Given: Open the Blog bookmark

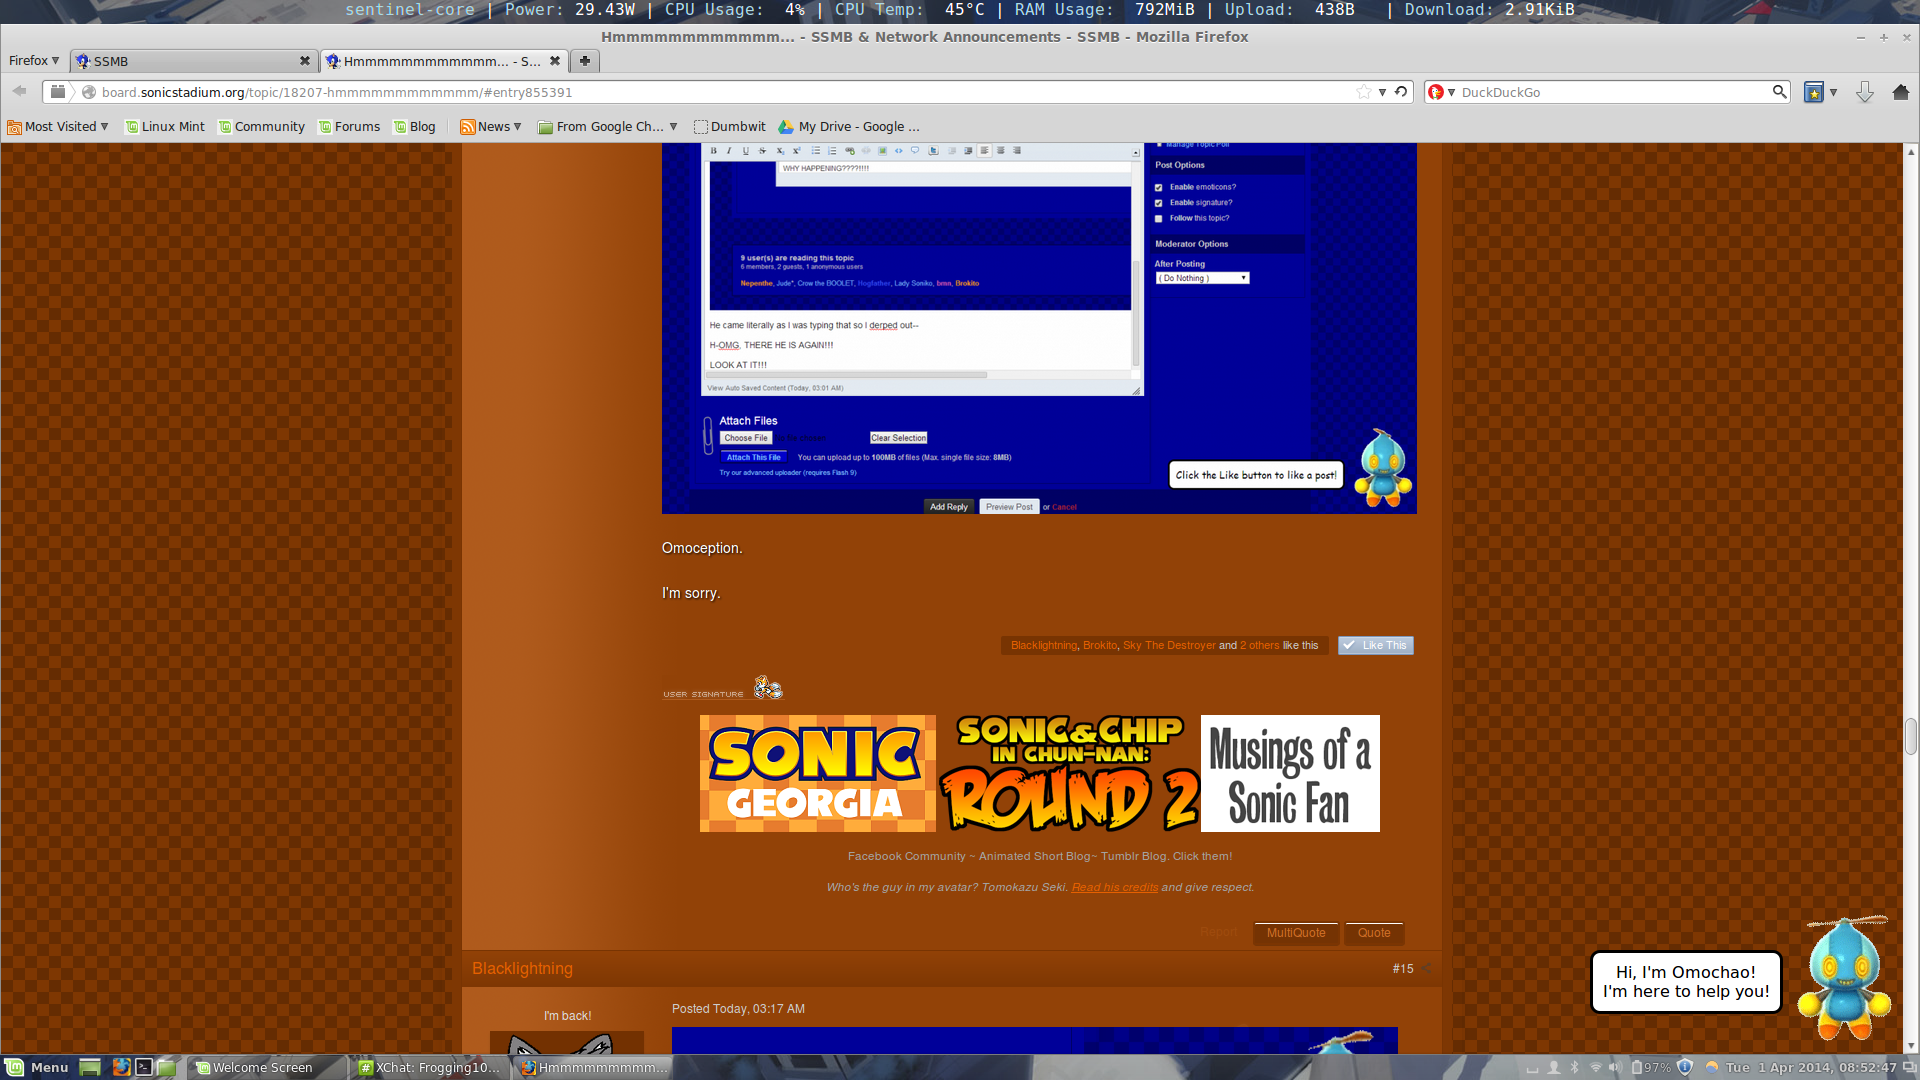Looking at the screenshot, I should [415, 127].
